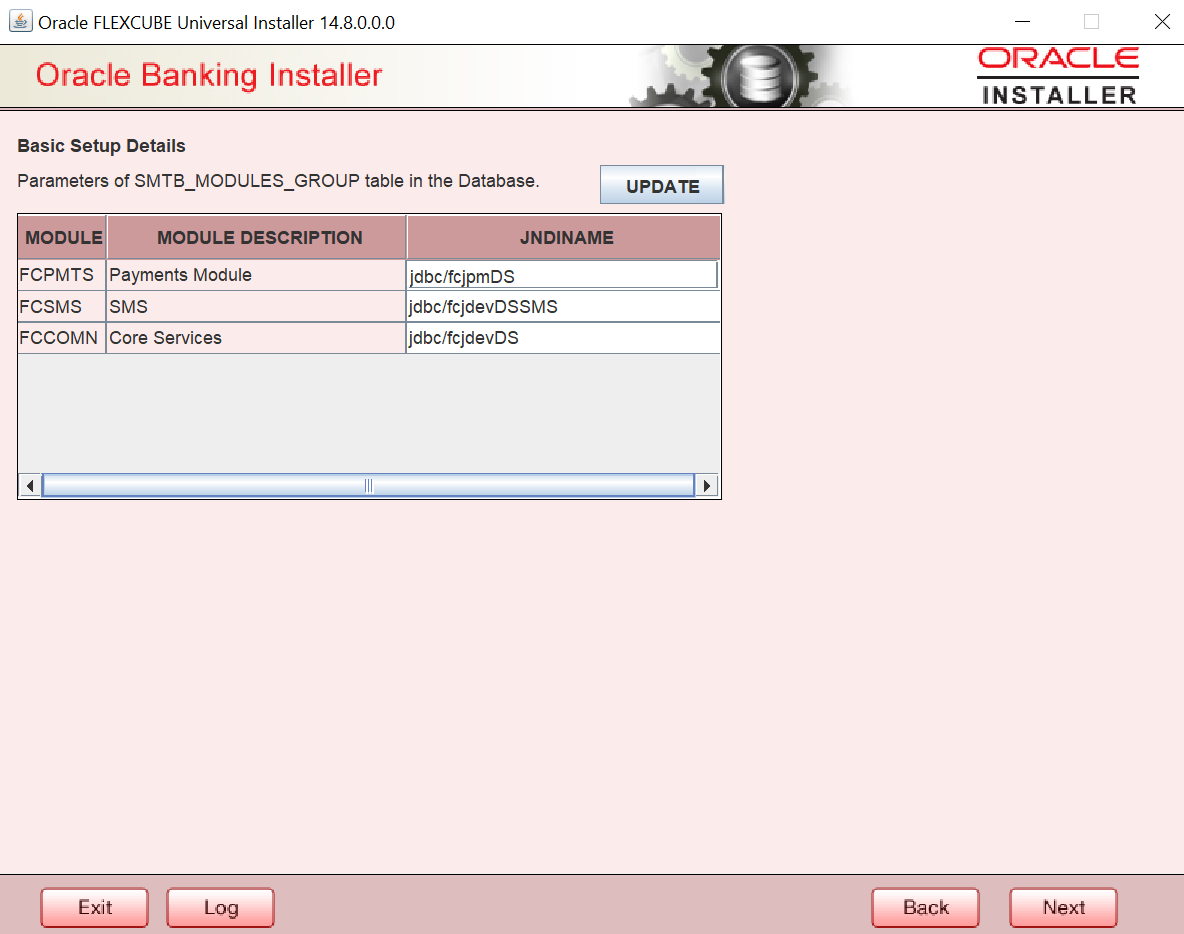The image size is (1184, 934).
Task: Click the MODULE DESCRIPTION column header
Action: pyautogui.click(x=257, y=237)
